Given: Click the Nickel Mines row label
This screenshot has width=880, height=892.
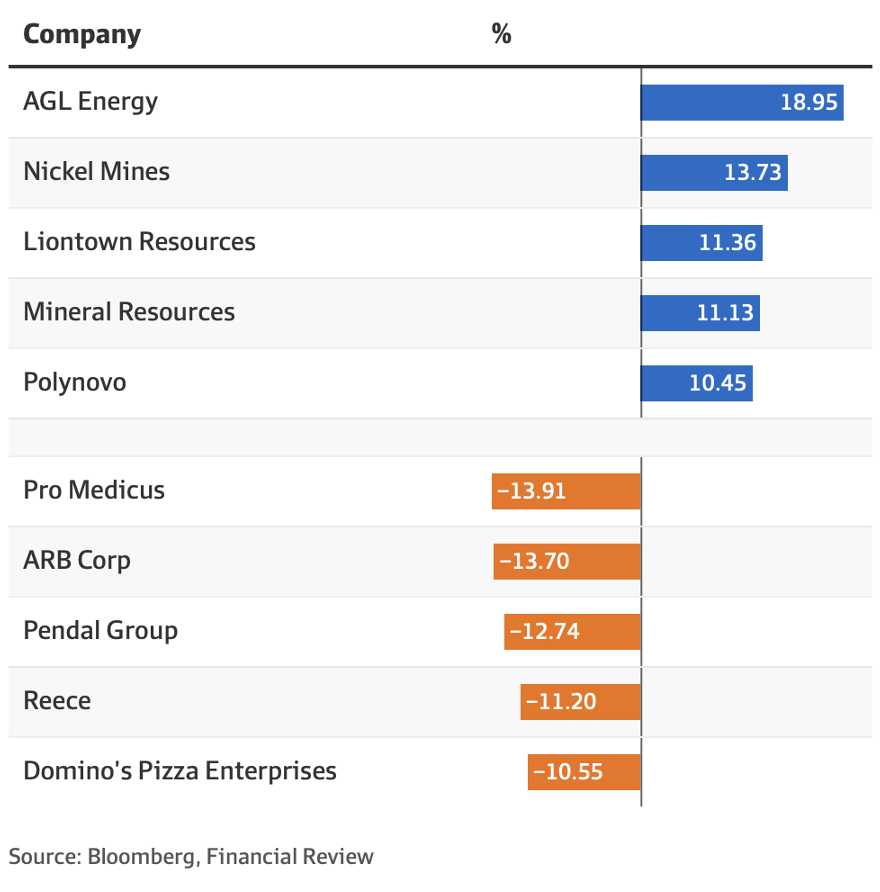Looking at the screenshot, I should pyautogui.click(x=96, y=171).
